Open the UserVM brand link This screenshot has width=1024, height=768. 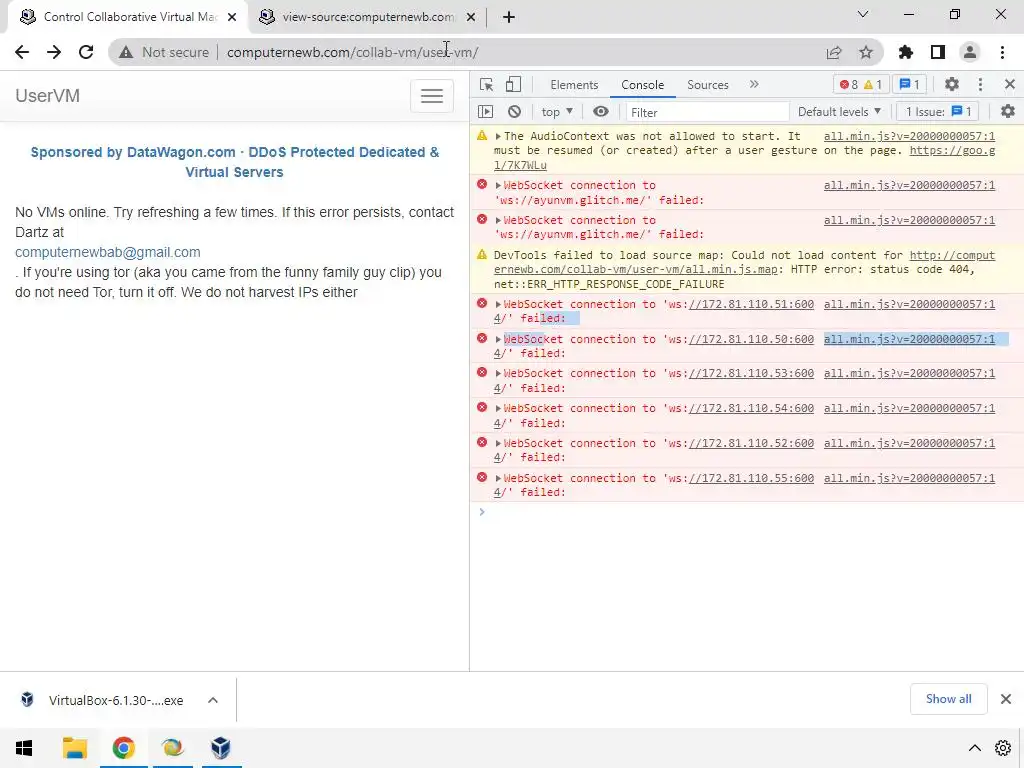(x=48, y=96)
